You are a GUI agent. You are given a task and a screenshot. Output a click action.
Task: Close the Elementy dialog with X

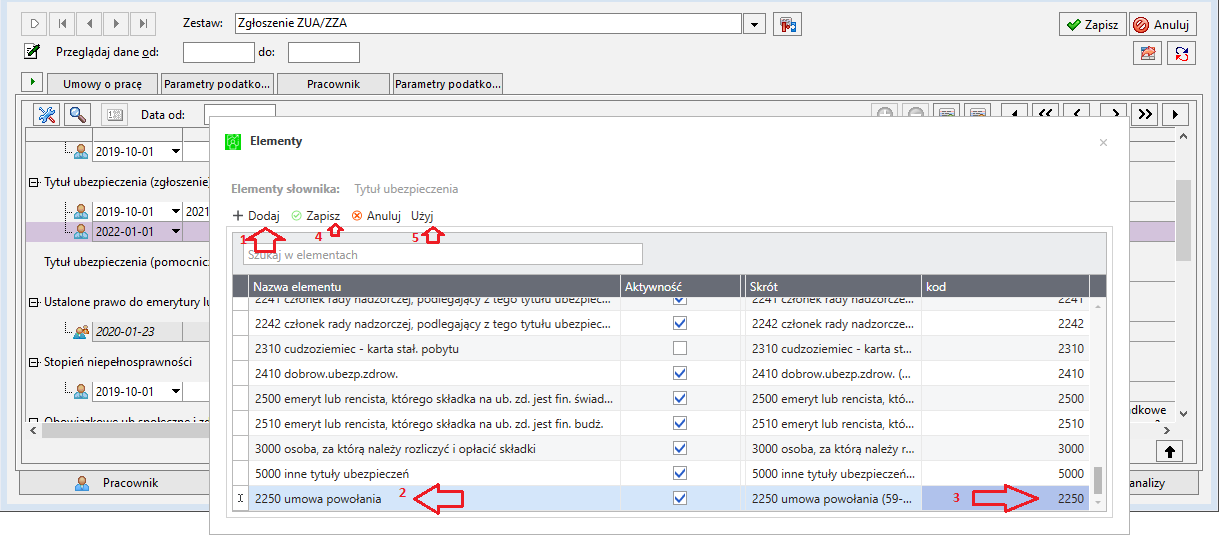[1104, 143]
